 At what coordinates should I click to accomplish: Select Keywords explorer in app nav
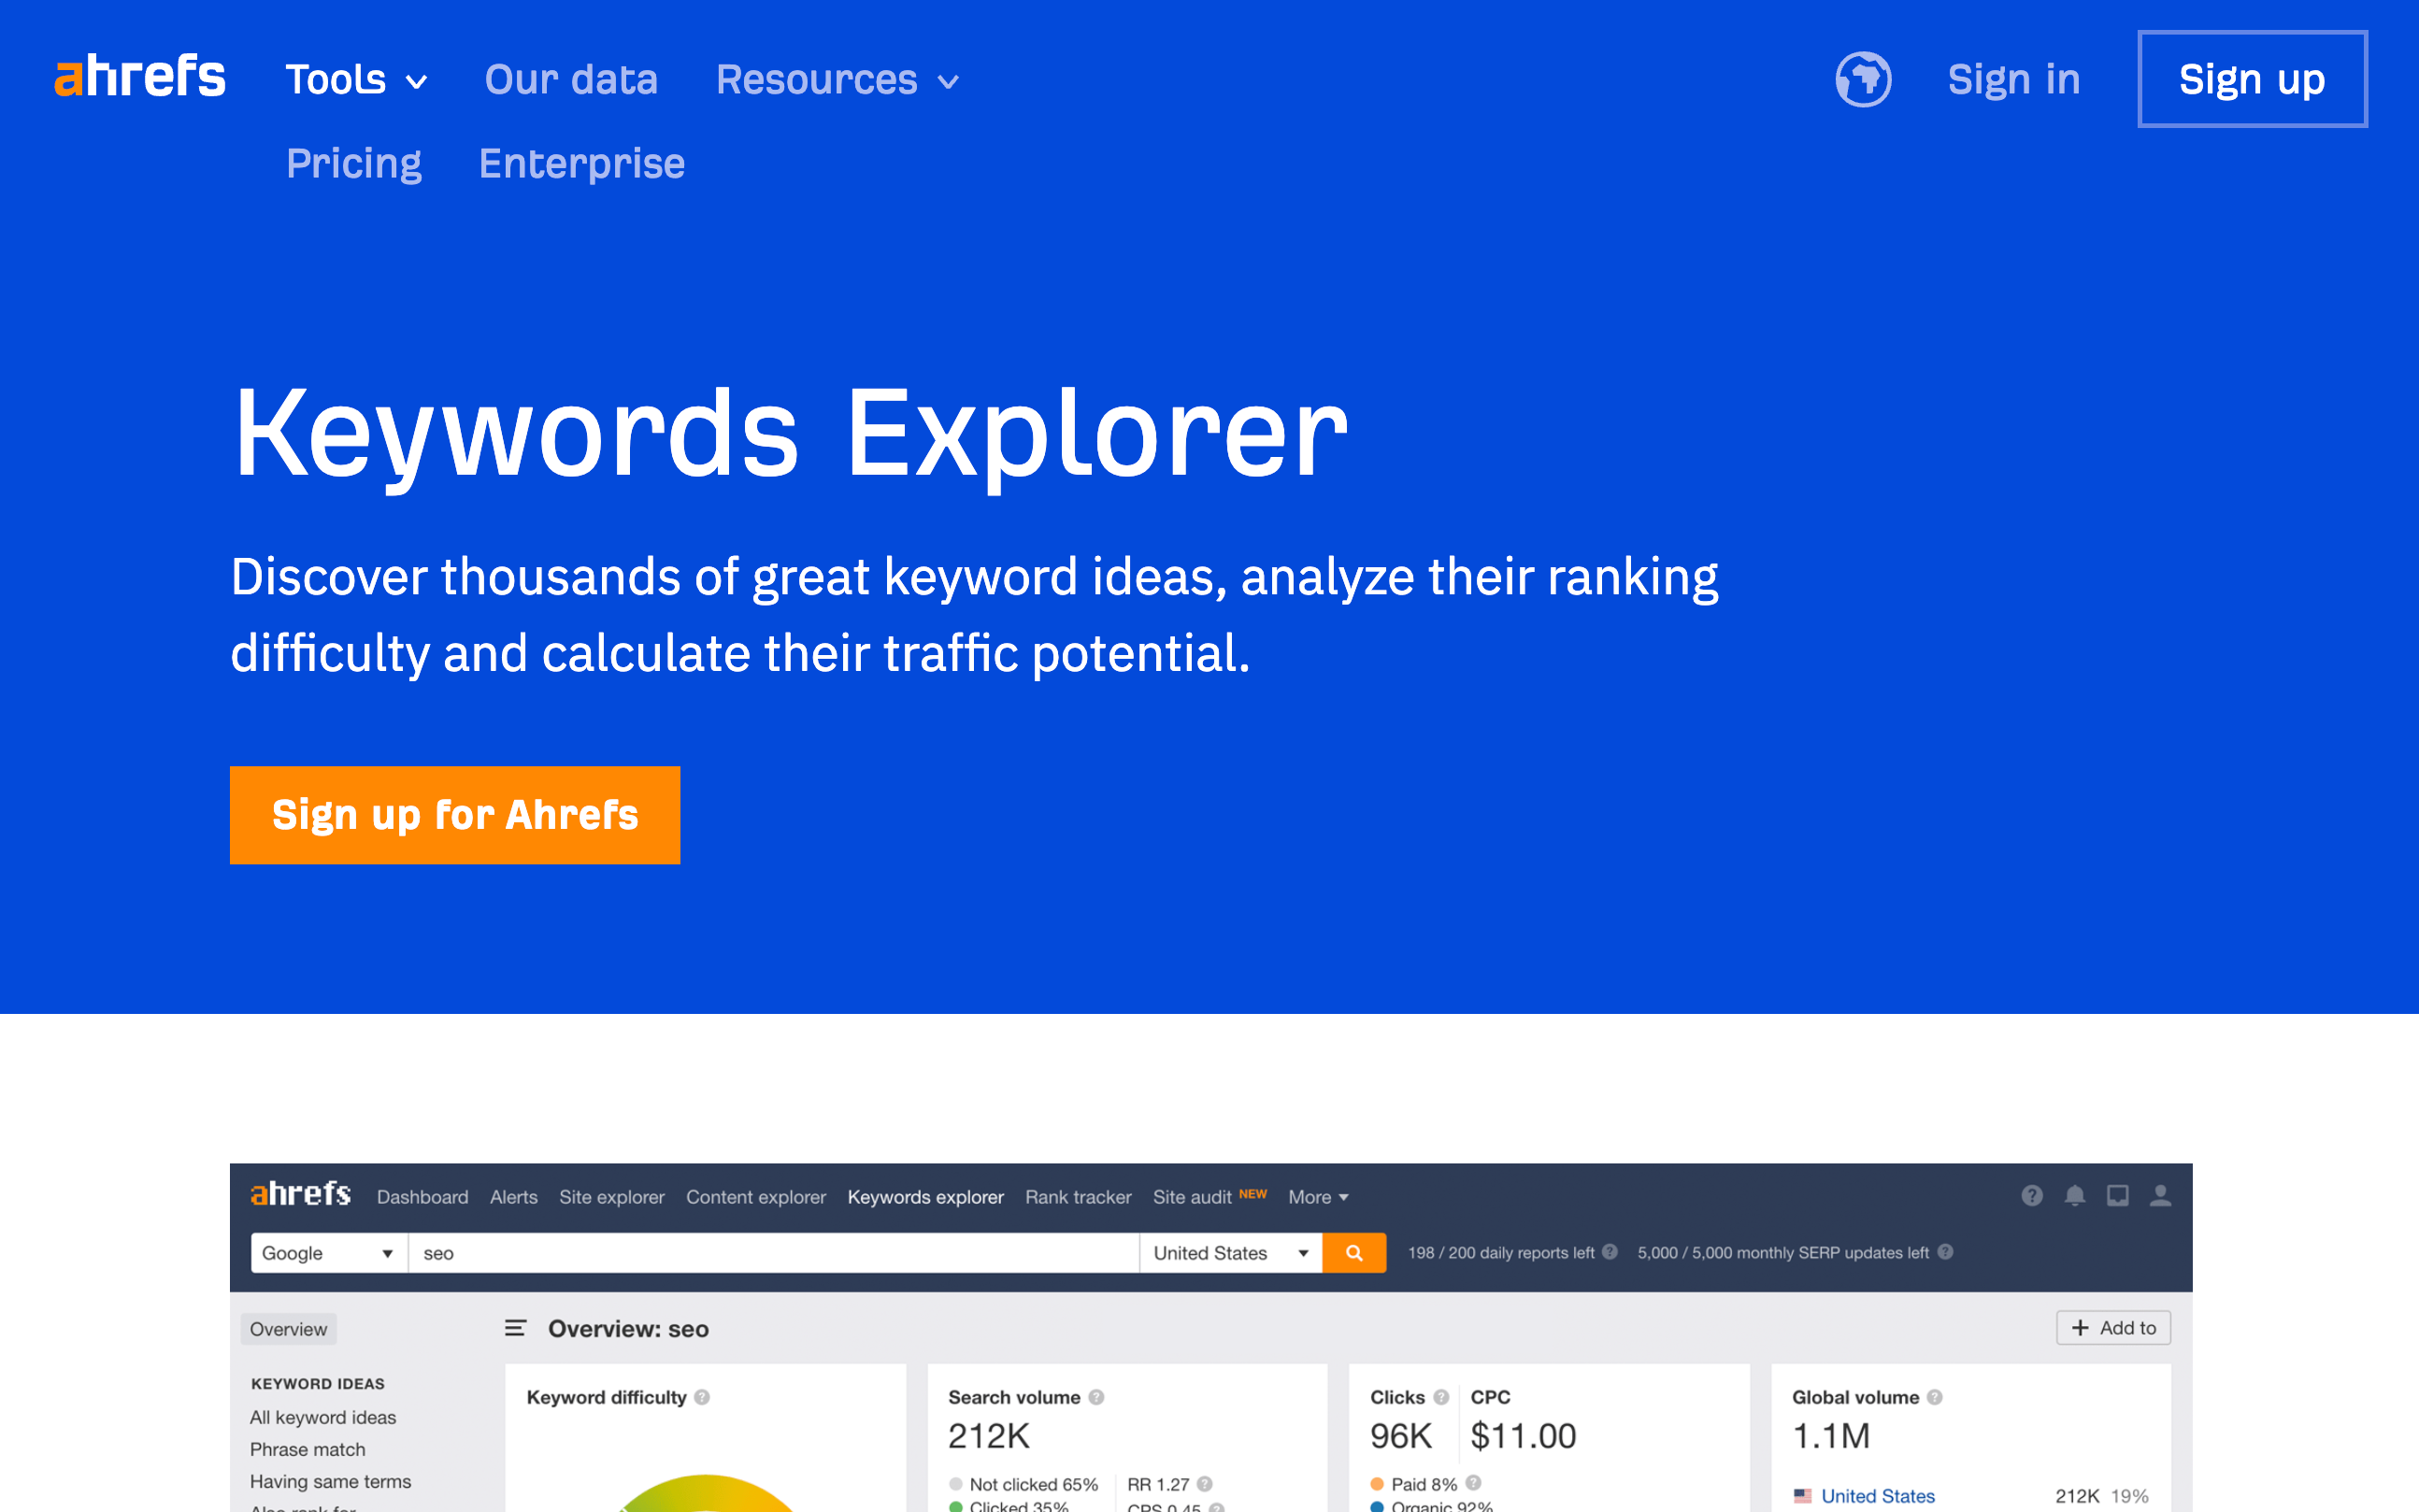pos(926,1197)
